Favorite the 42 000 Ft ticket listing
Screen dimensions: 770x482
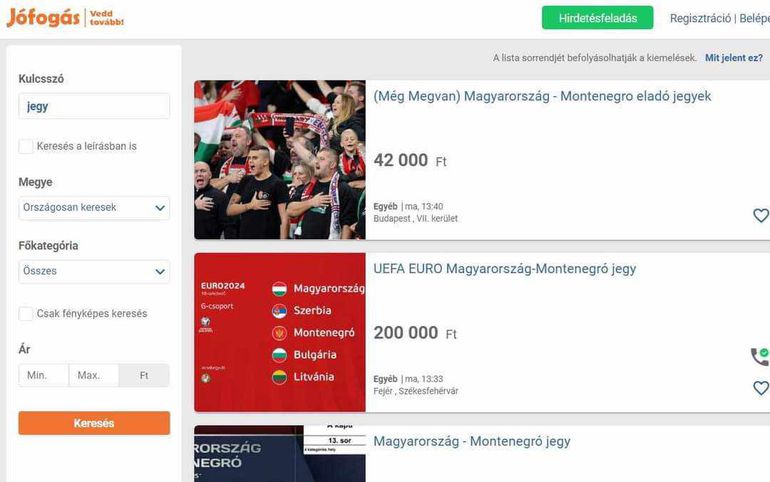(x=761, y=215)
